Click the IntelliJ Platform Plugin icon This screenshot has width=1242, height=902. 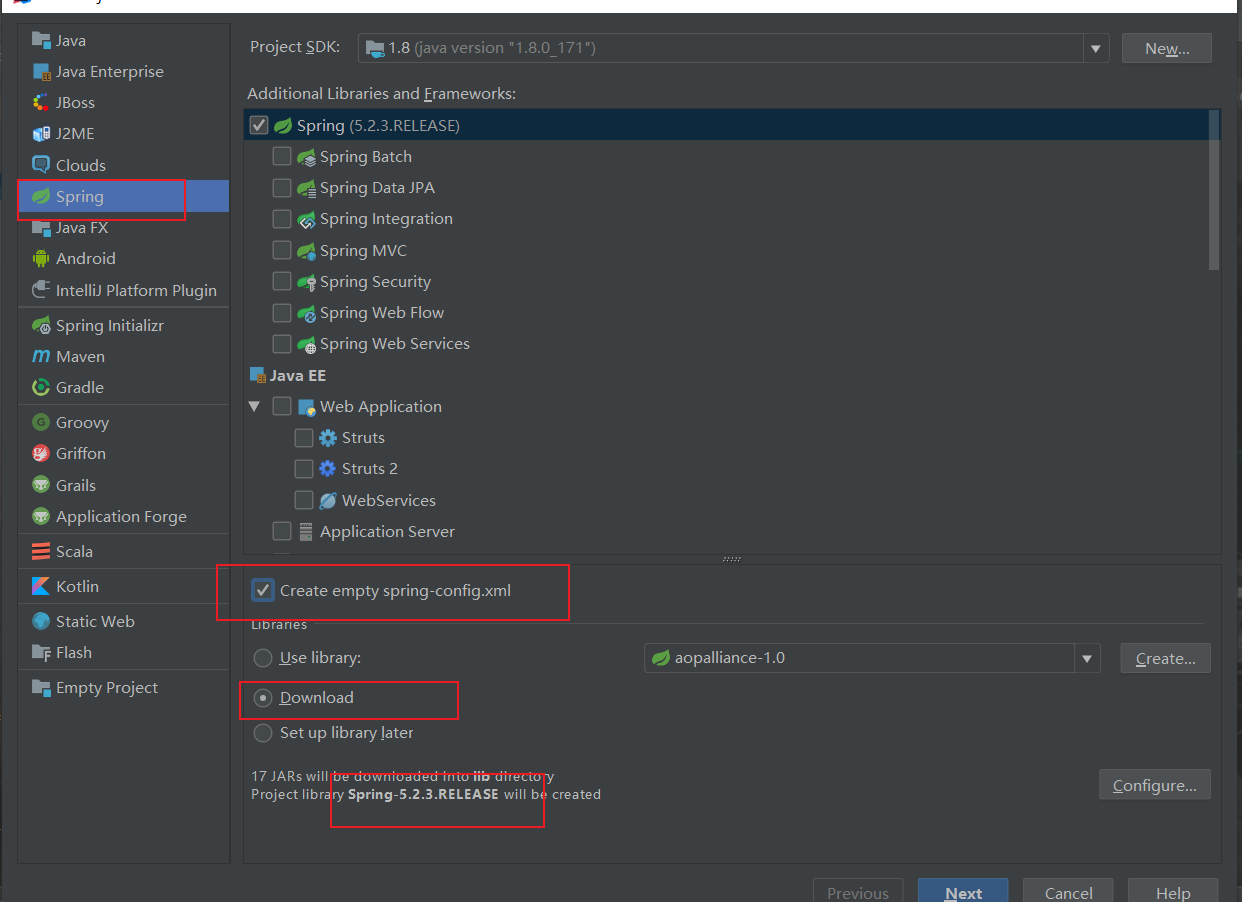tap(41, 290)
